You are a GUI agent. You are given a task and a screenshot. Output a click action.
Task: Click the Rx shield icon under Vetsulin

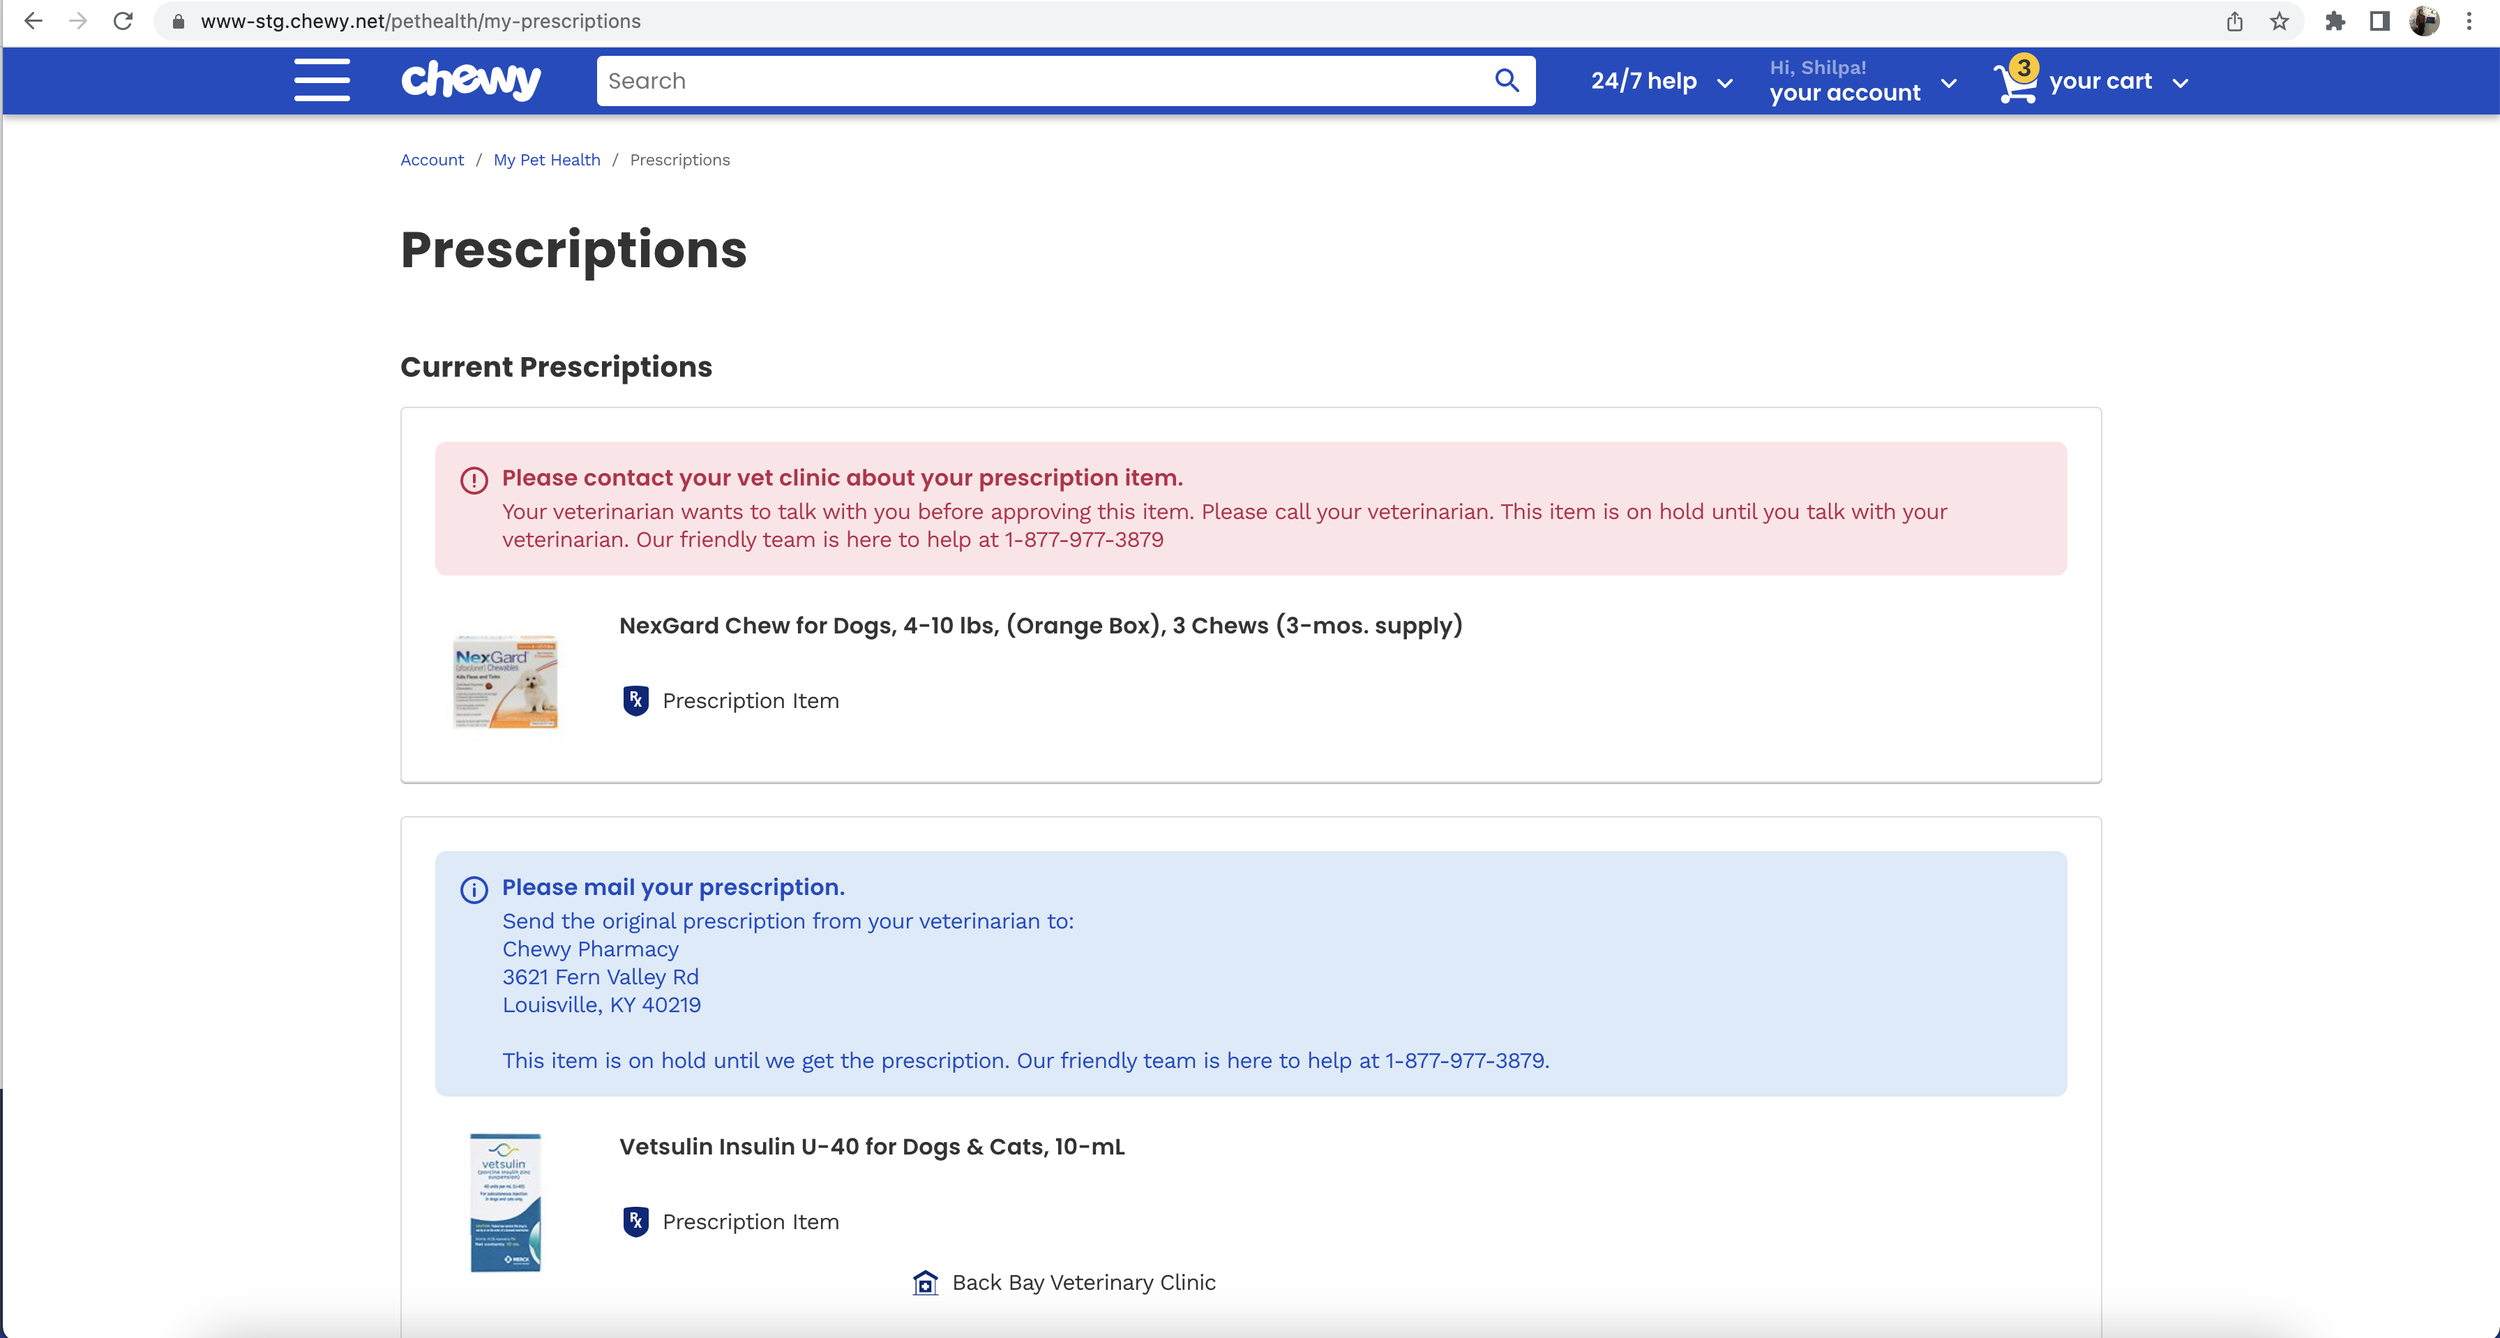[x=636, y=1221]
